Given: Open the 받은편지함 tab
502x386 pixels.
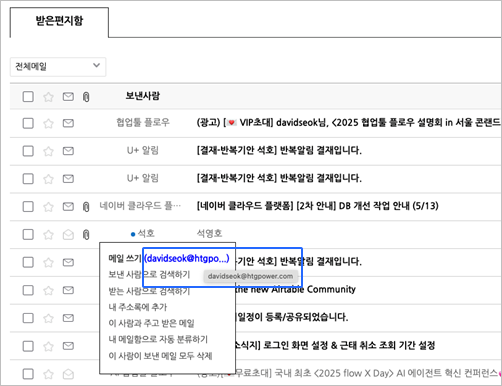Looking at the screenshot, I should point(59,22).
